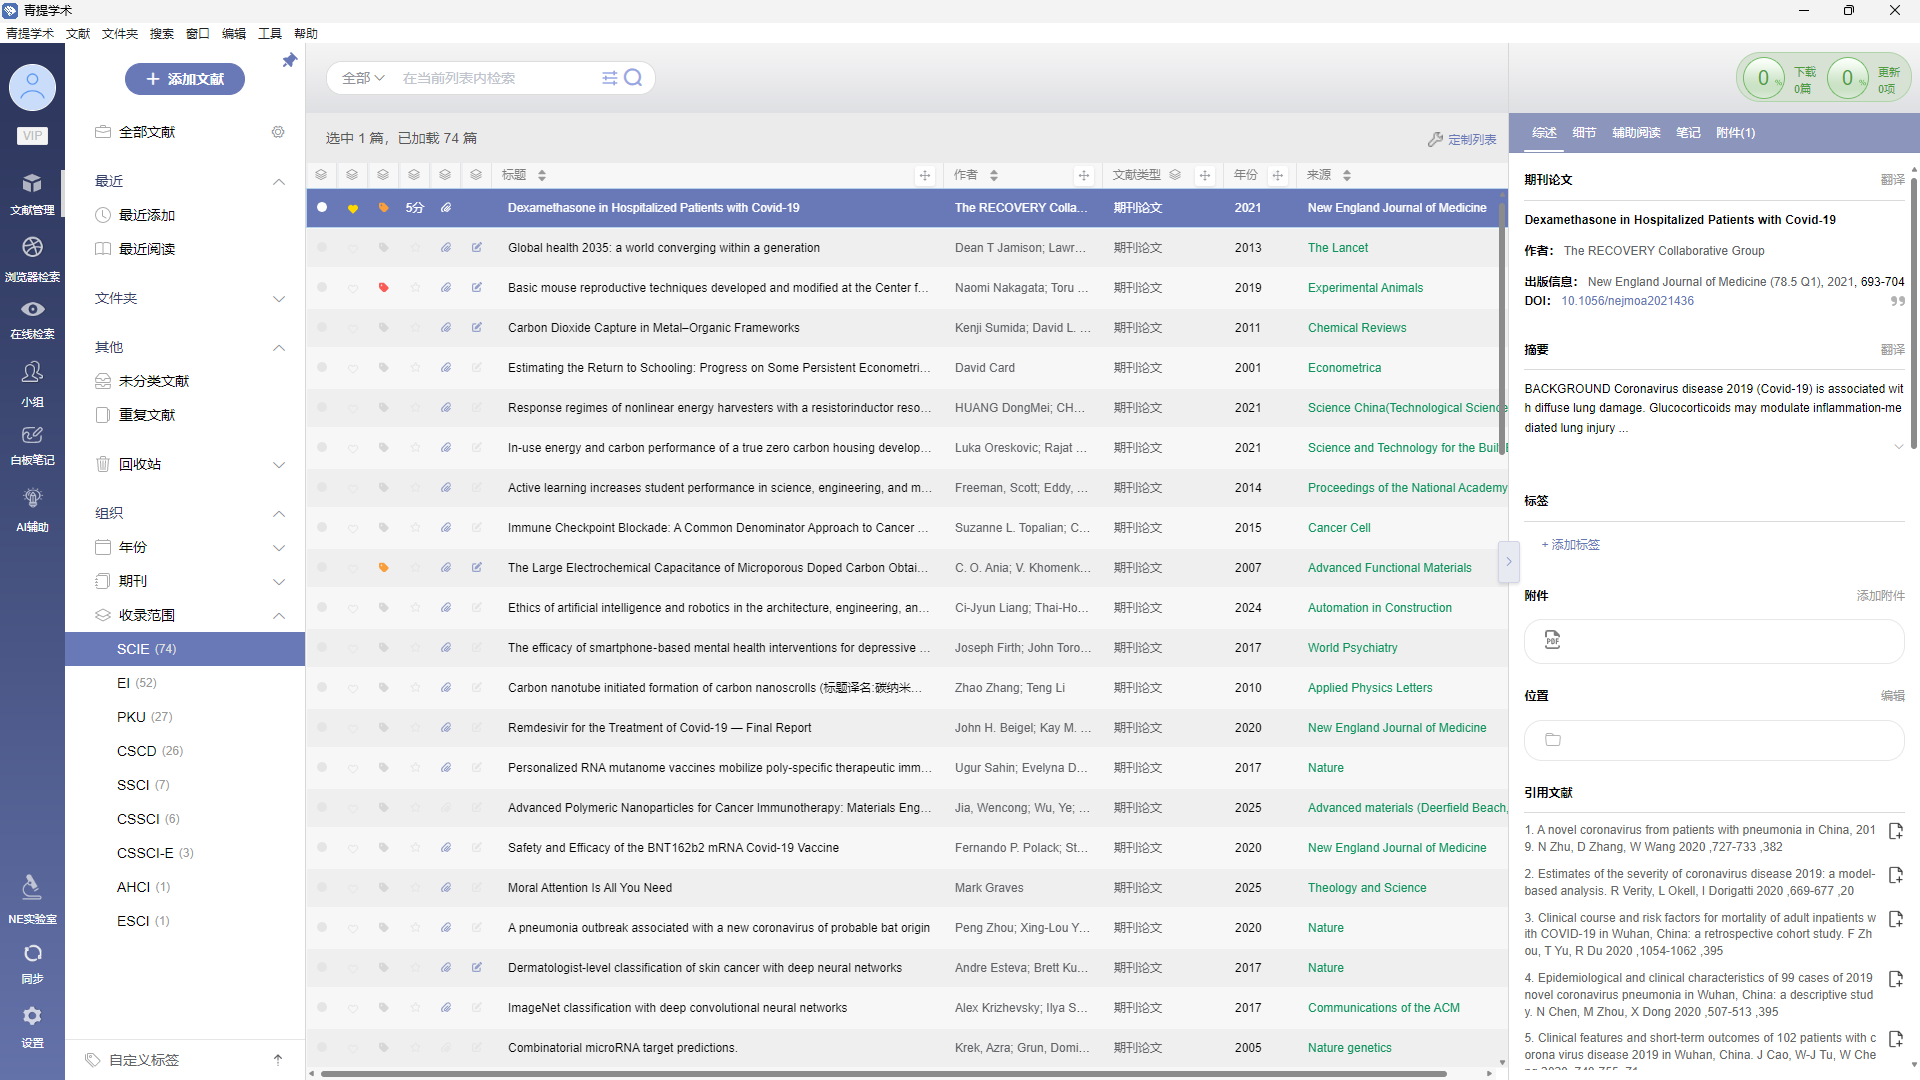
Task: Expand the 文件夹 folder section
Action: [x=279, y=298]
